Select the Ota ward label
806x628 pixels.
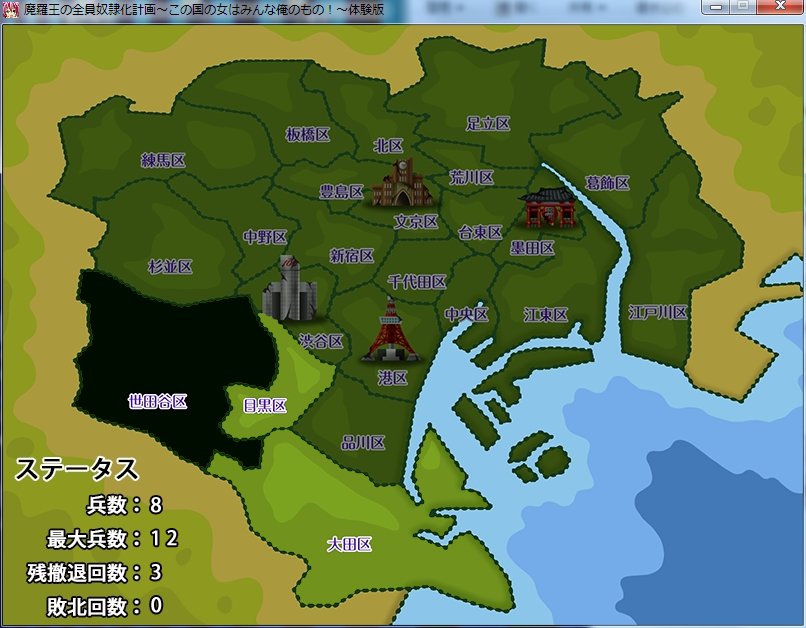coord(349,544)
